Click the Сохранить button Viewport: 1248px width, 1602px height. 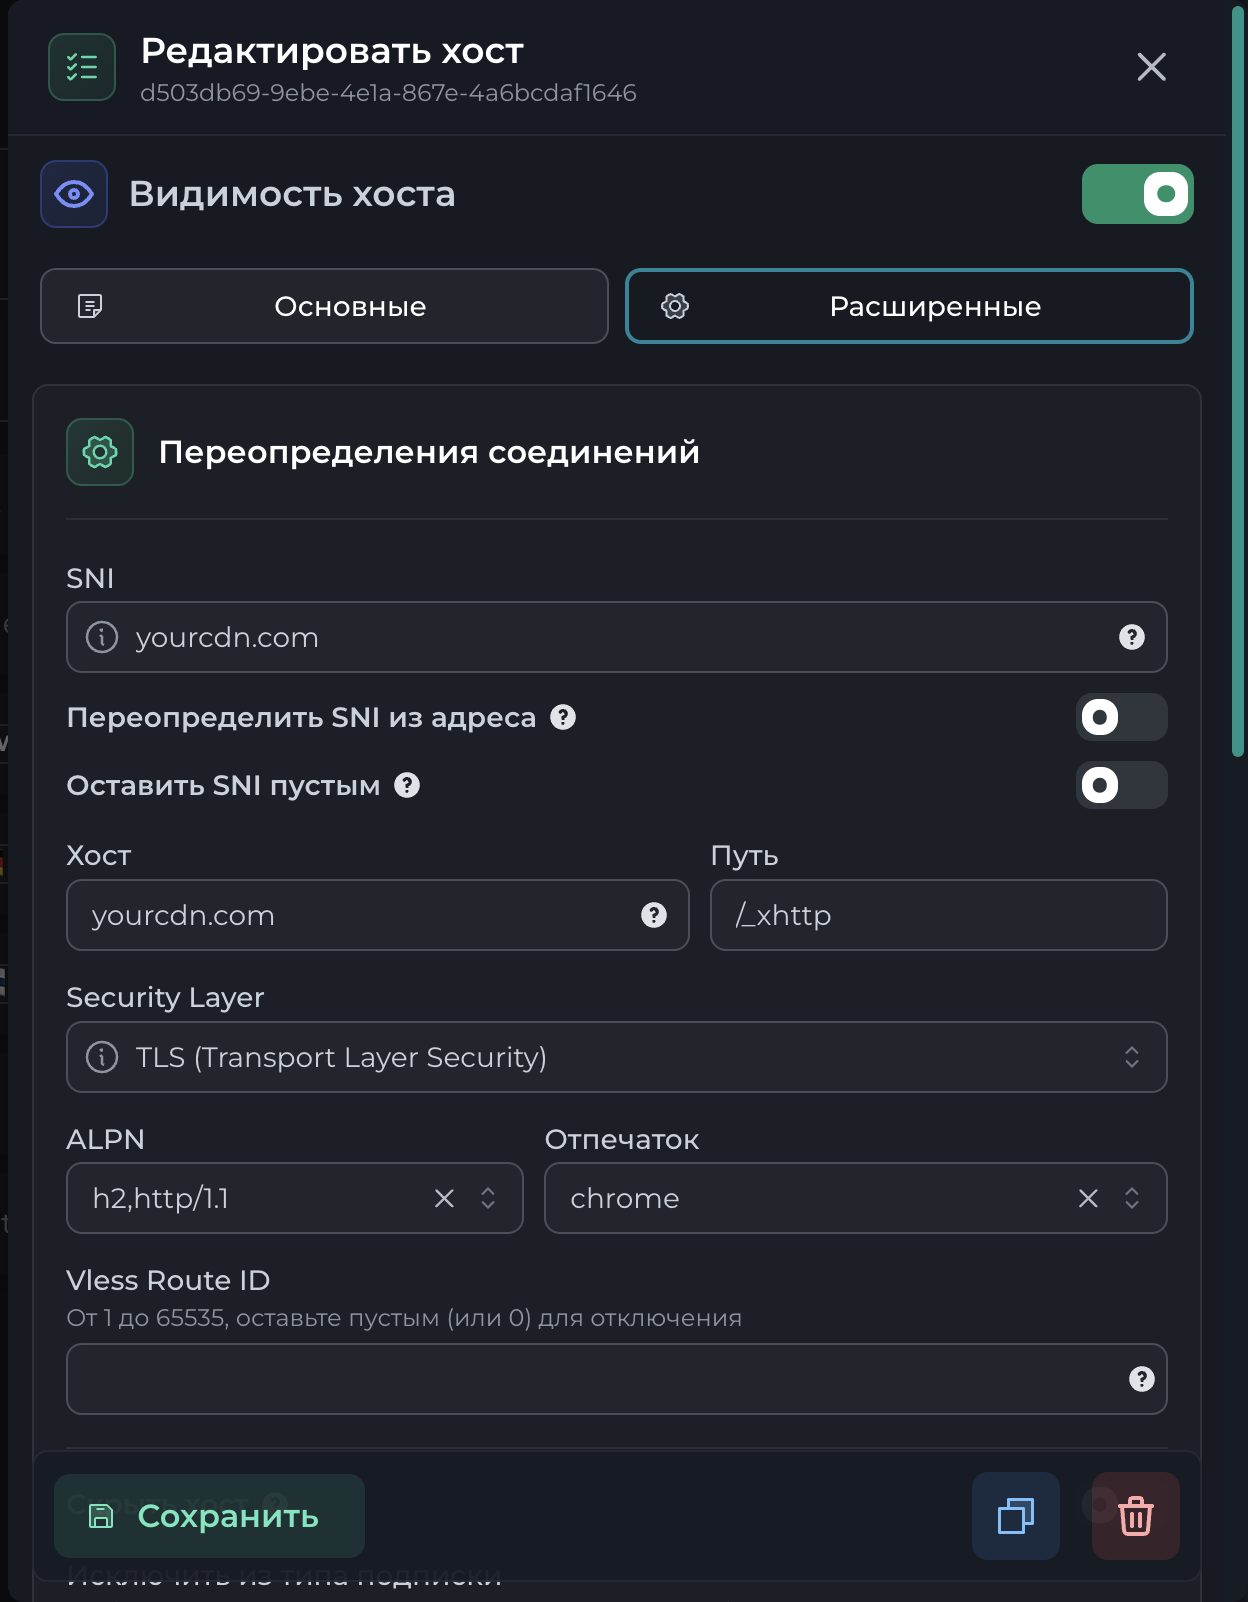209,1516
